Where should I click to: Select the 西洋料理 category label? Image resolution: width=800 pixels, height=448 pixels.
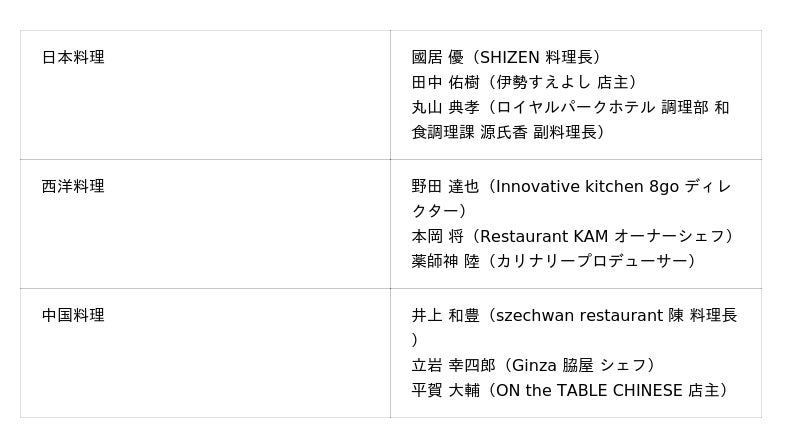73,187
